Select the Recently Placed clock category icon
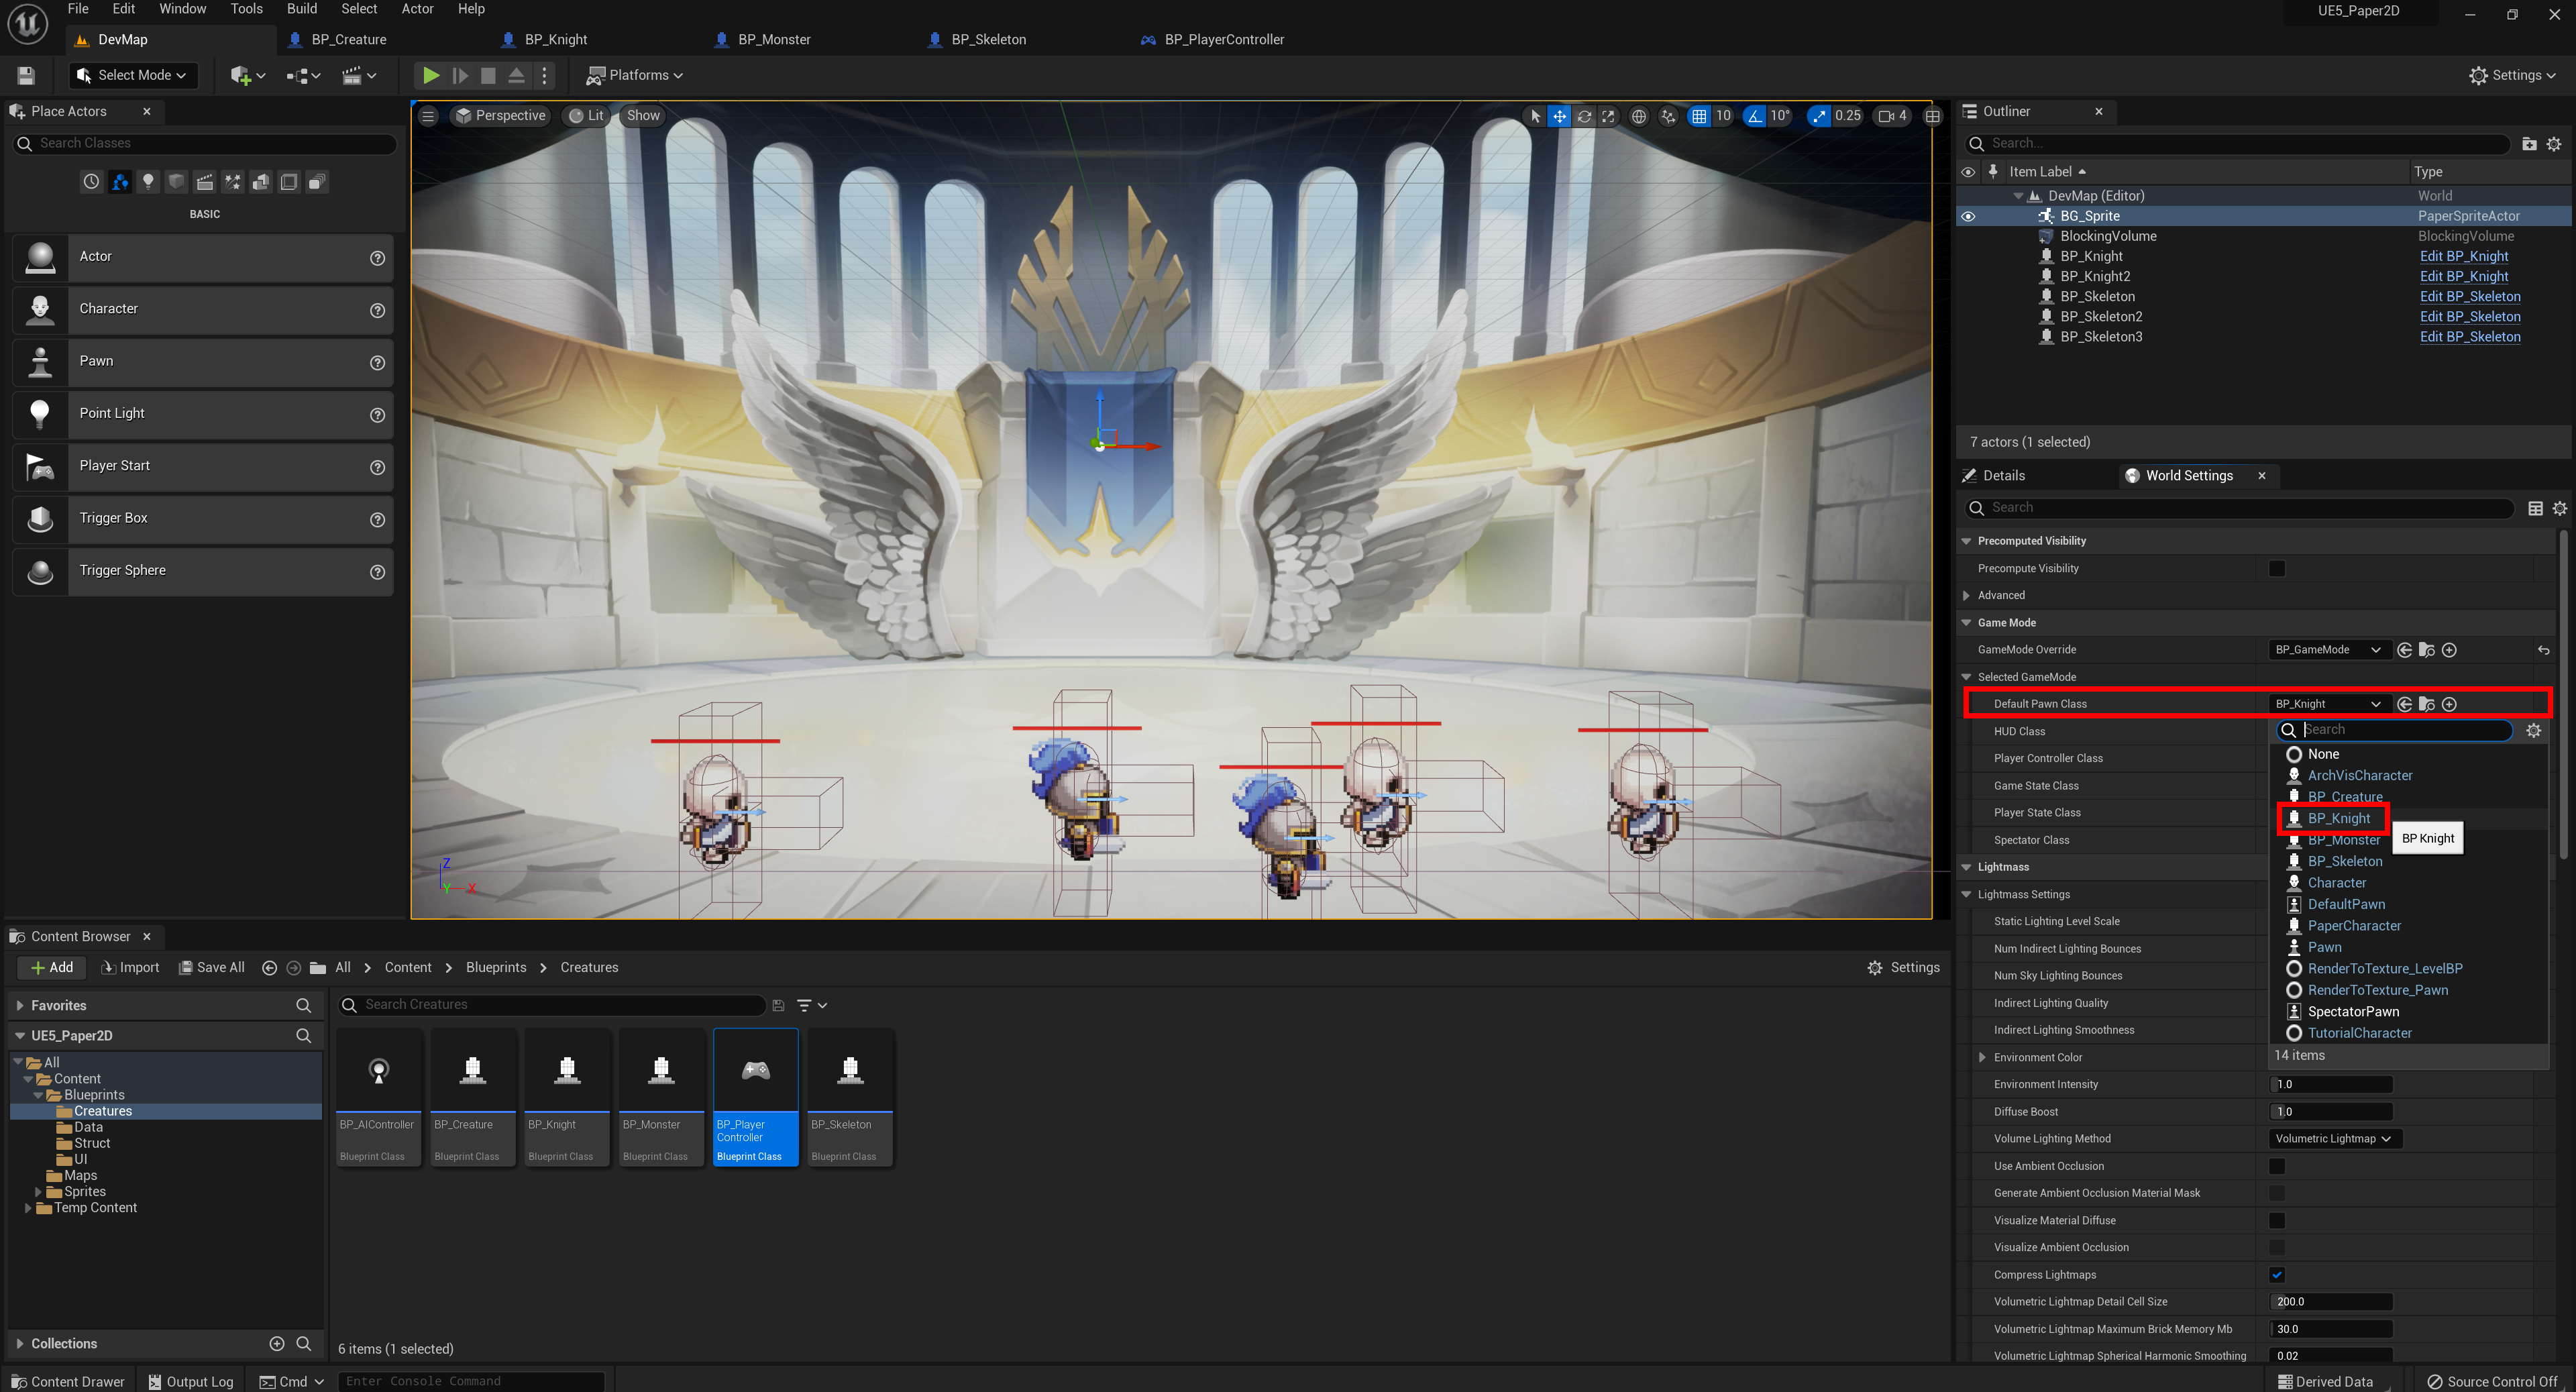This screenshot has width=2576, height=1392. point(91,182)
